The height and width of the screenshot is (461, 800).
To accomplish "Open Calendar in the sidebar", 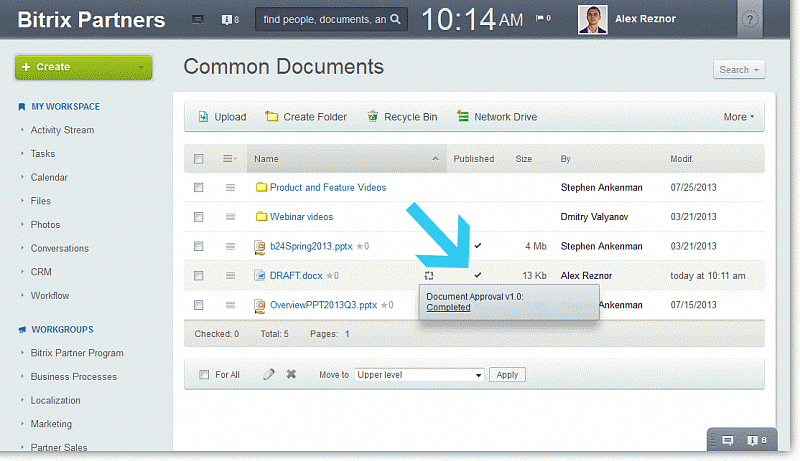I will pyautogui.click(x=49, y=177).
